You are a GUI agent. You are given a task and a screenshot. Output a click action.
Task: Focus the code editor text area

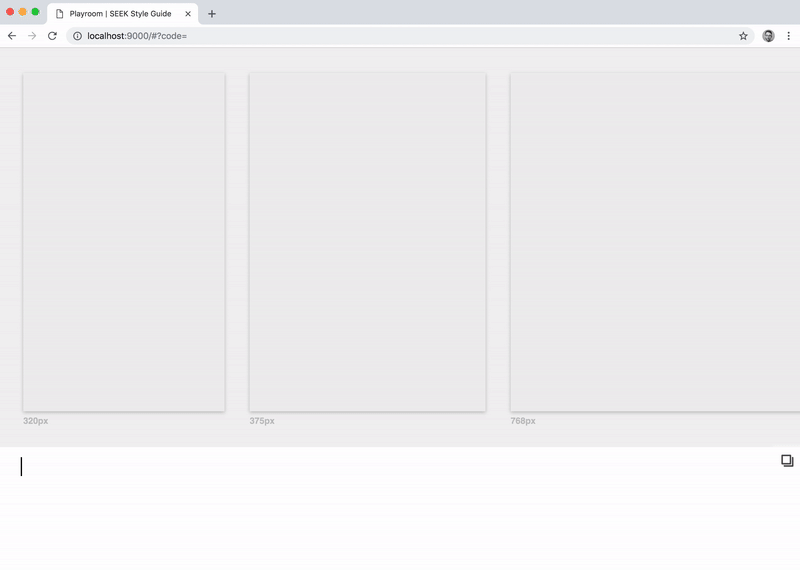point(400,508)
